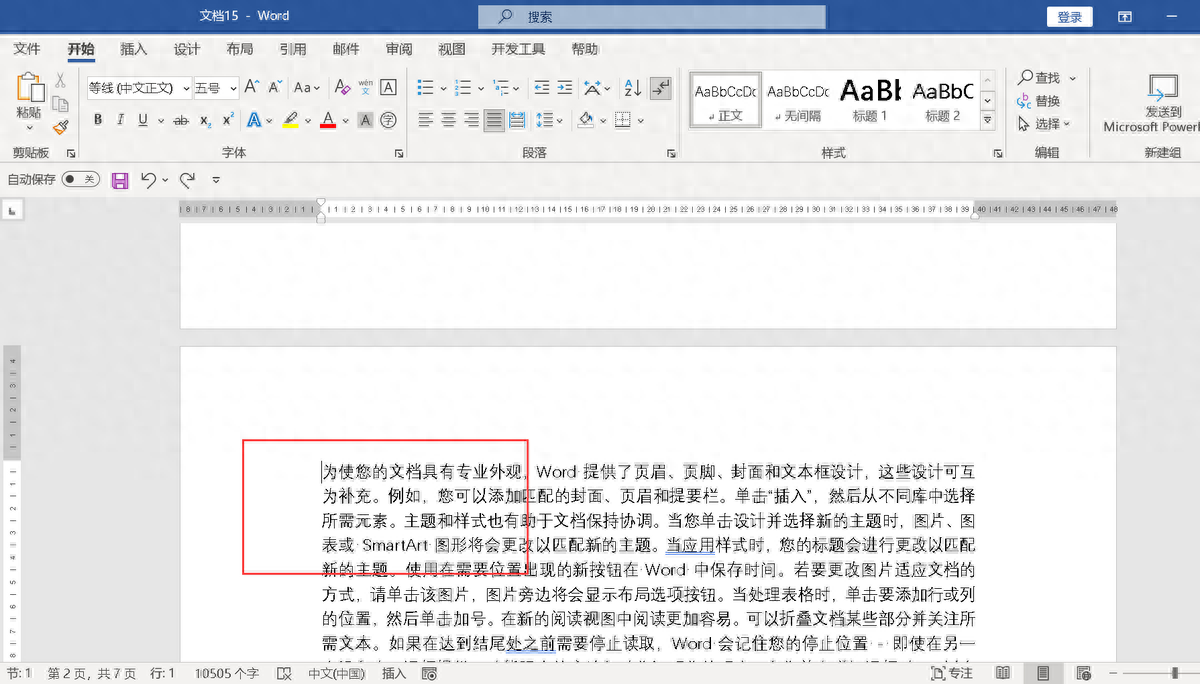Click the yellow text highlight color button
The image size is (1200, 684).
tap(291, 120)
